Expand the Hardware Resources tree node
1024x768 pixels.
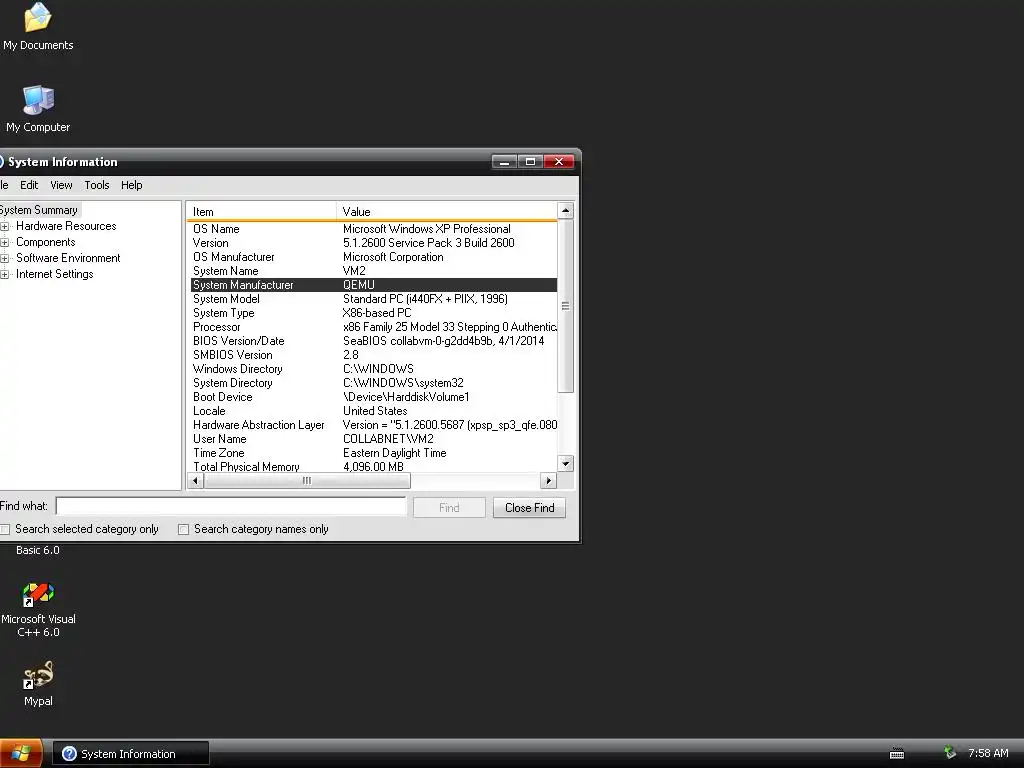(5, 227)
